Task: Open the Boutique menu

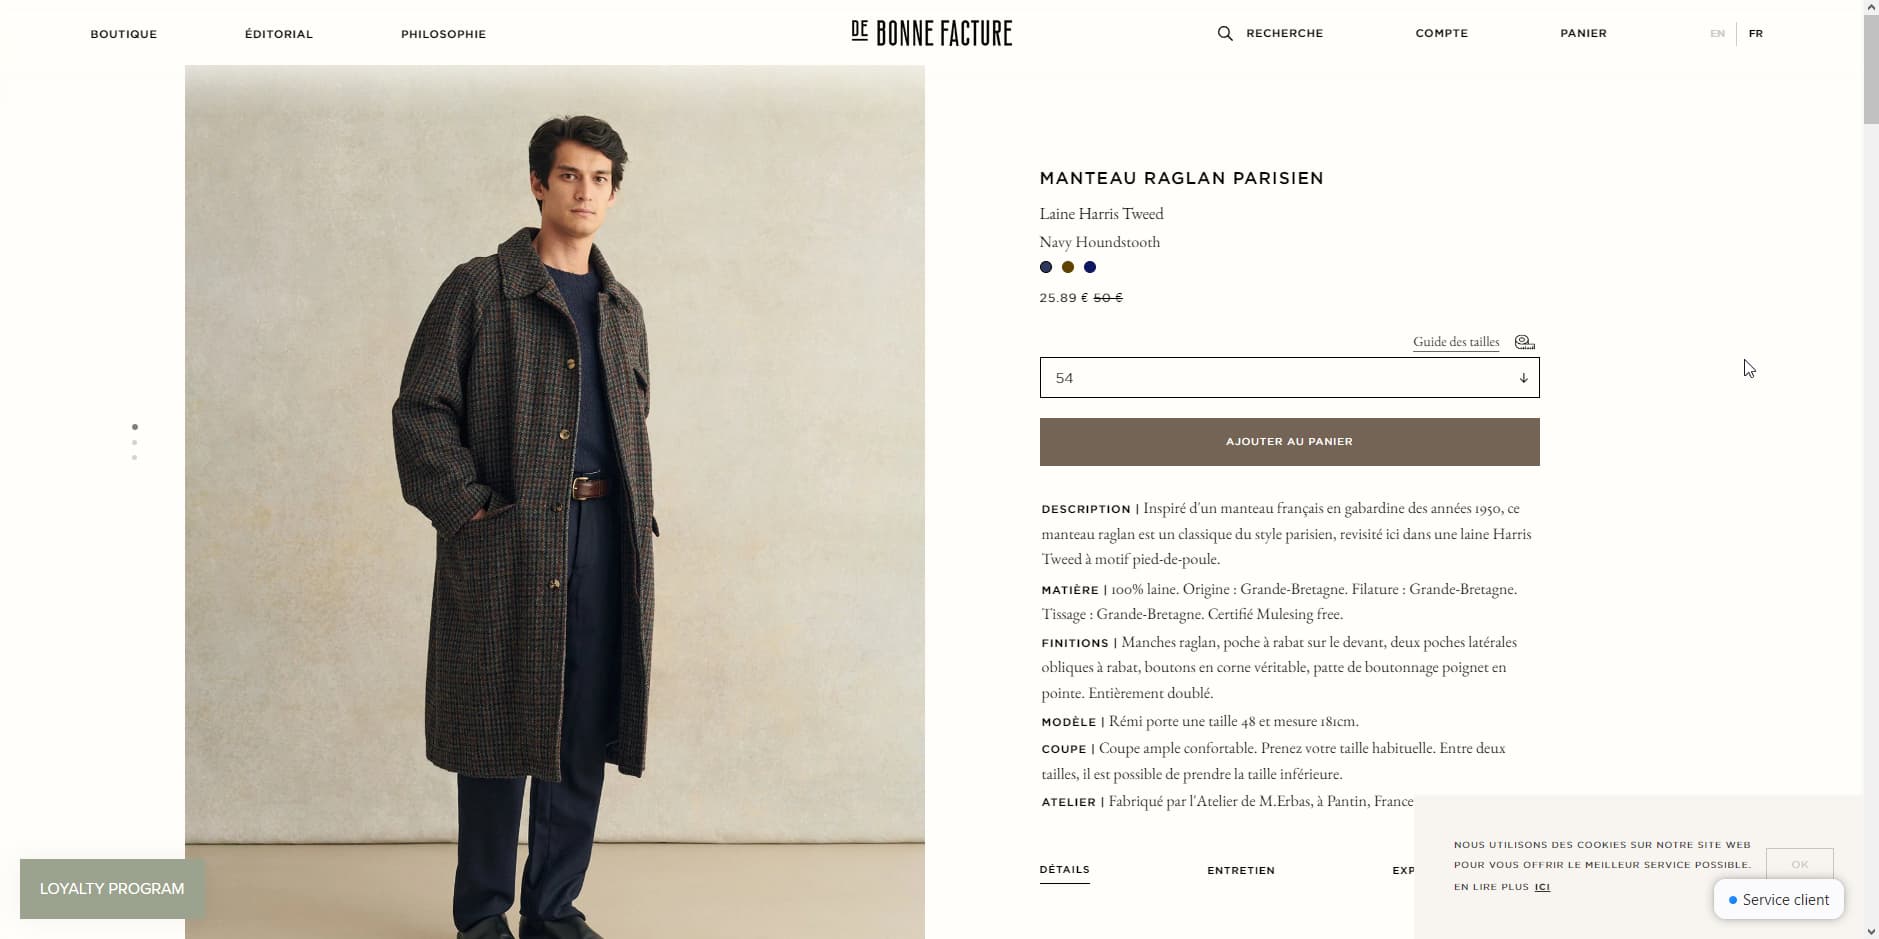Action: (x=124, y=34)
